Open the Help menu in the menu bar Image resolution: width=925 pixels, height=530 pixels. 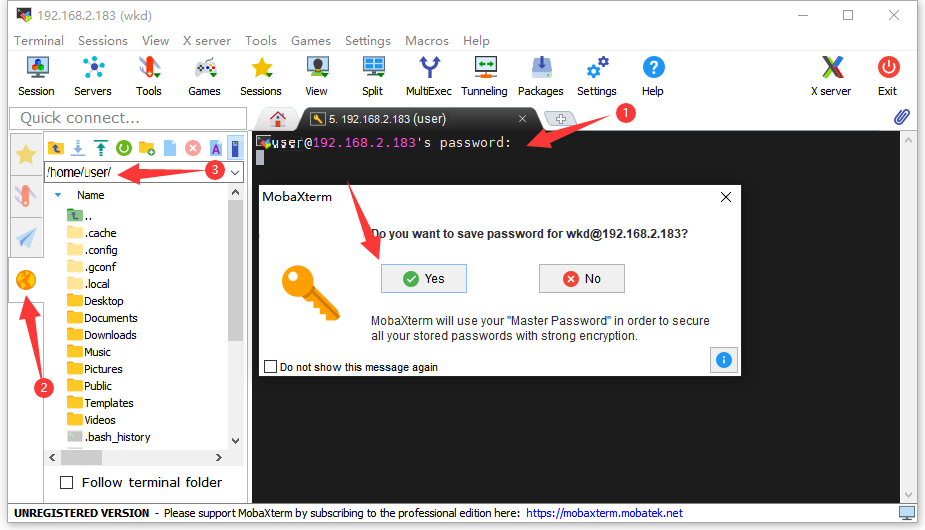(x=476, y=41)
